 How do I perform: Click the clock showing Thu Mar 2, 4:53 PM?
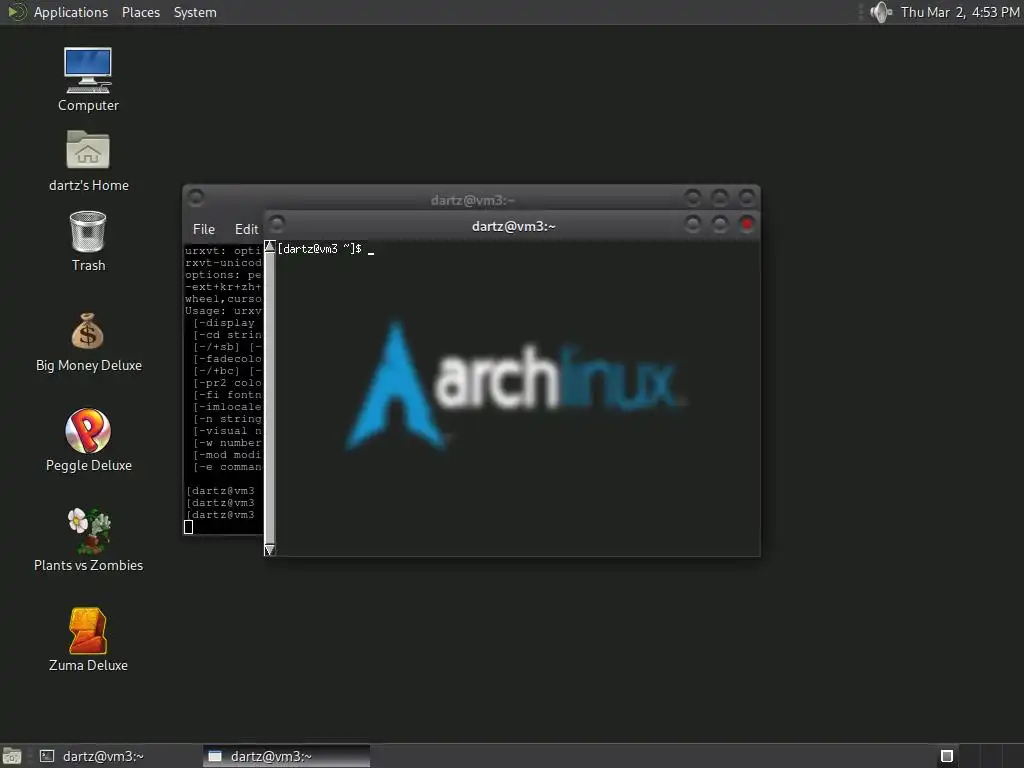point(960,12)
